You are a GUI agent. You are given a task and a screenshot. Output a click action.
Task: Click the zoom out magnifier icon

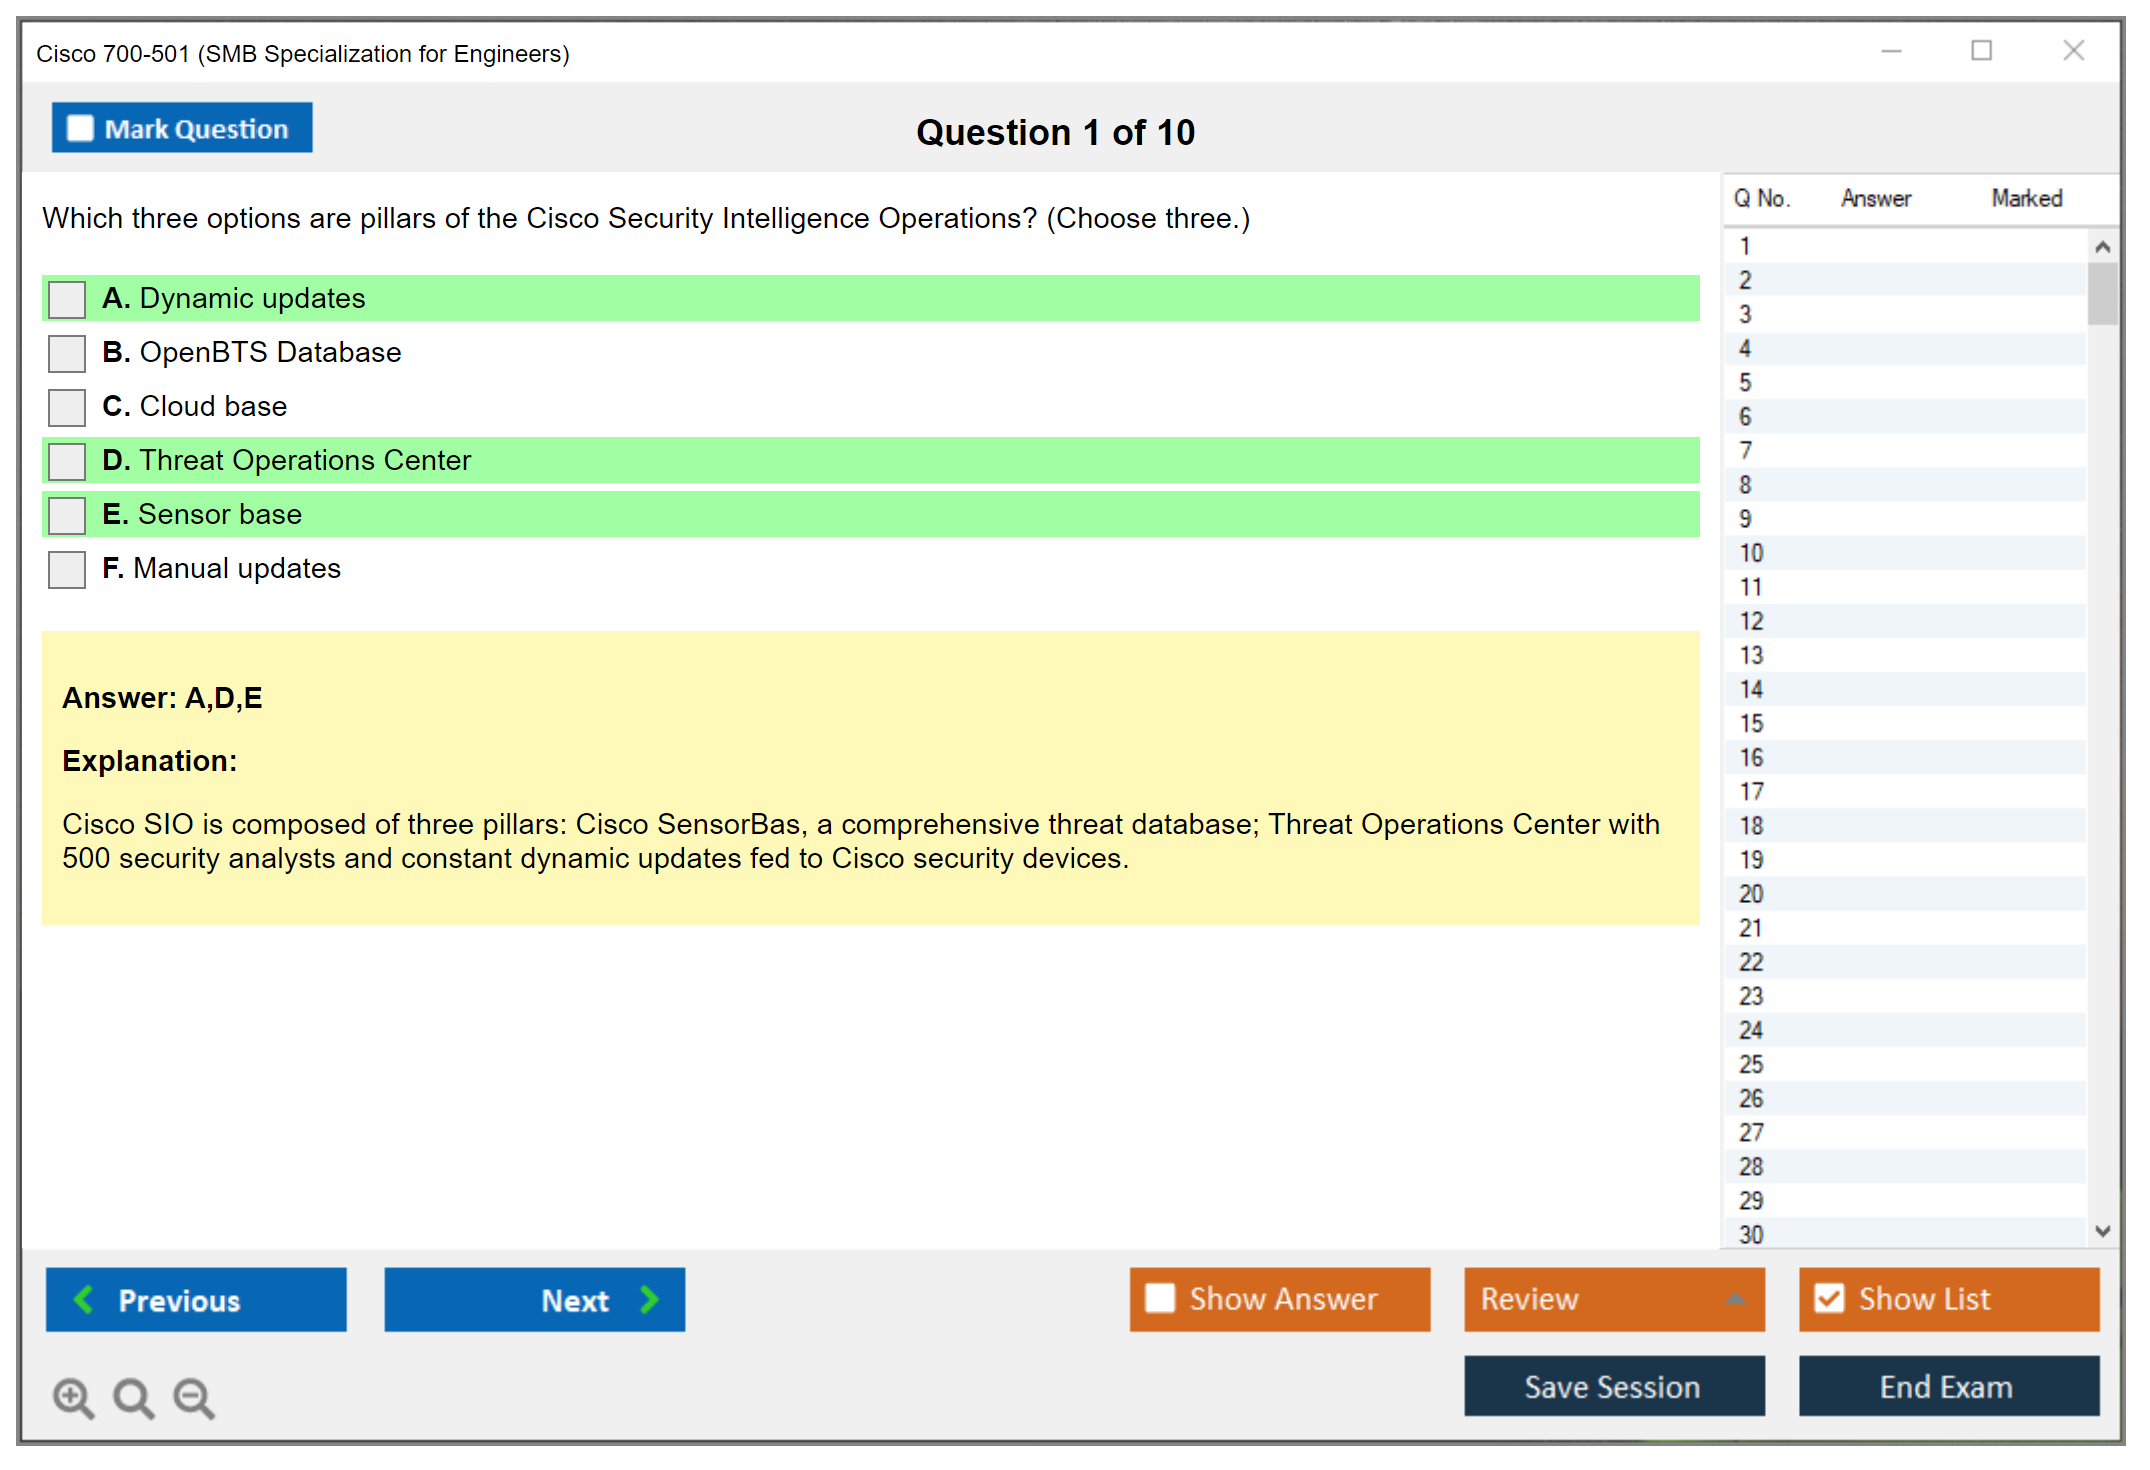tap(193, 1397)
